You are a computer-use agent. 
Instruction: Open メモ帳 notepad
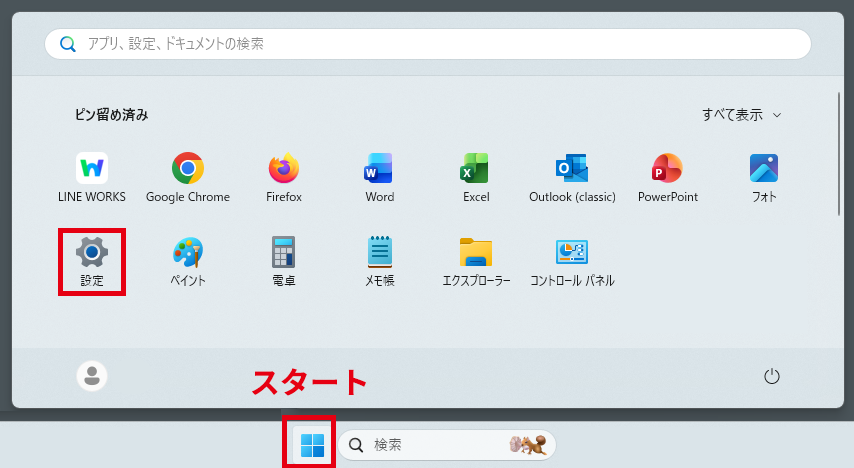click(379, 262)
